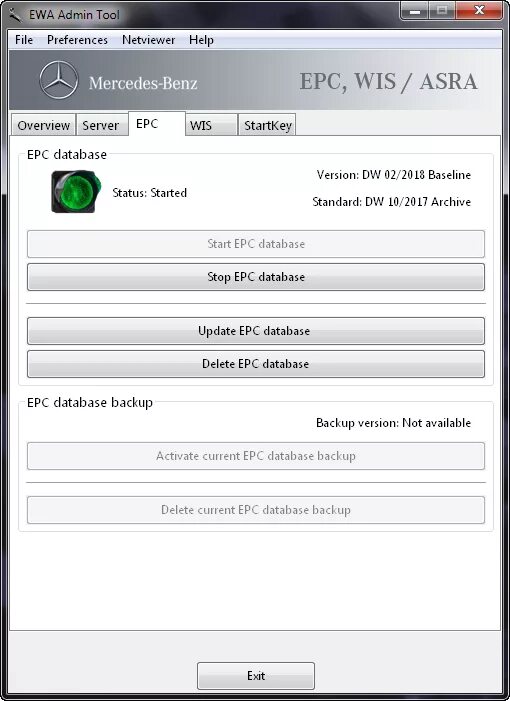Open the StartKey tab
The image size is (510, 701).
click(x=267, y=125)
